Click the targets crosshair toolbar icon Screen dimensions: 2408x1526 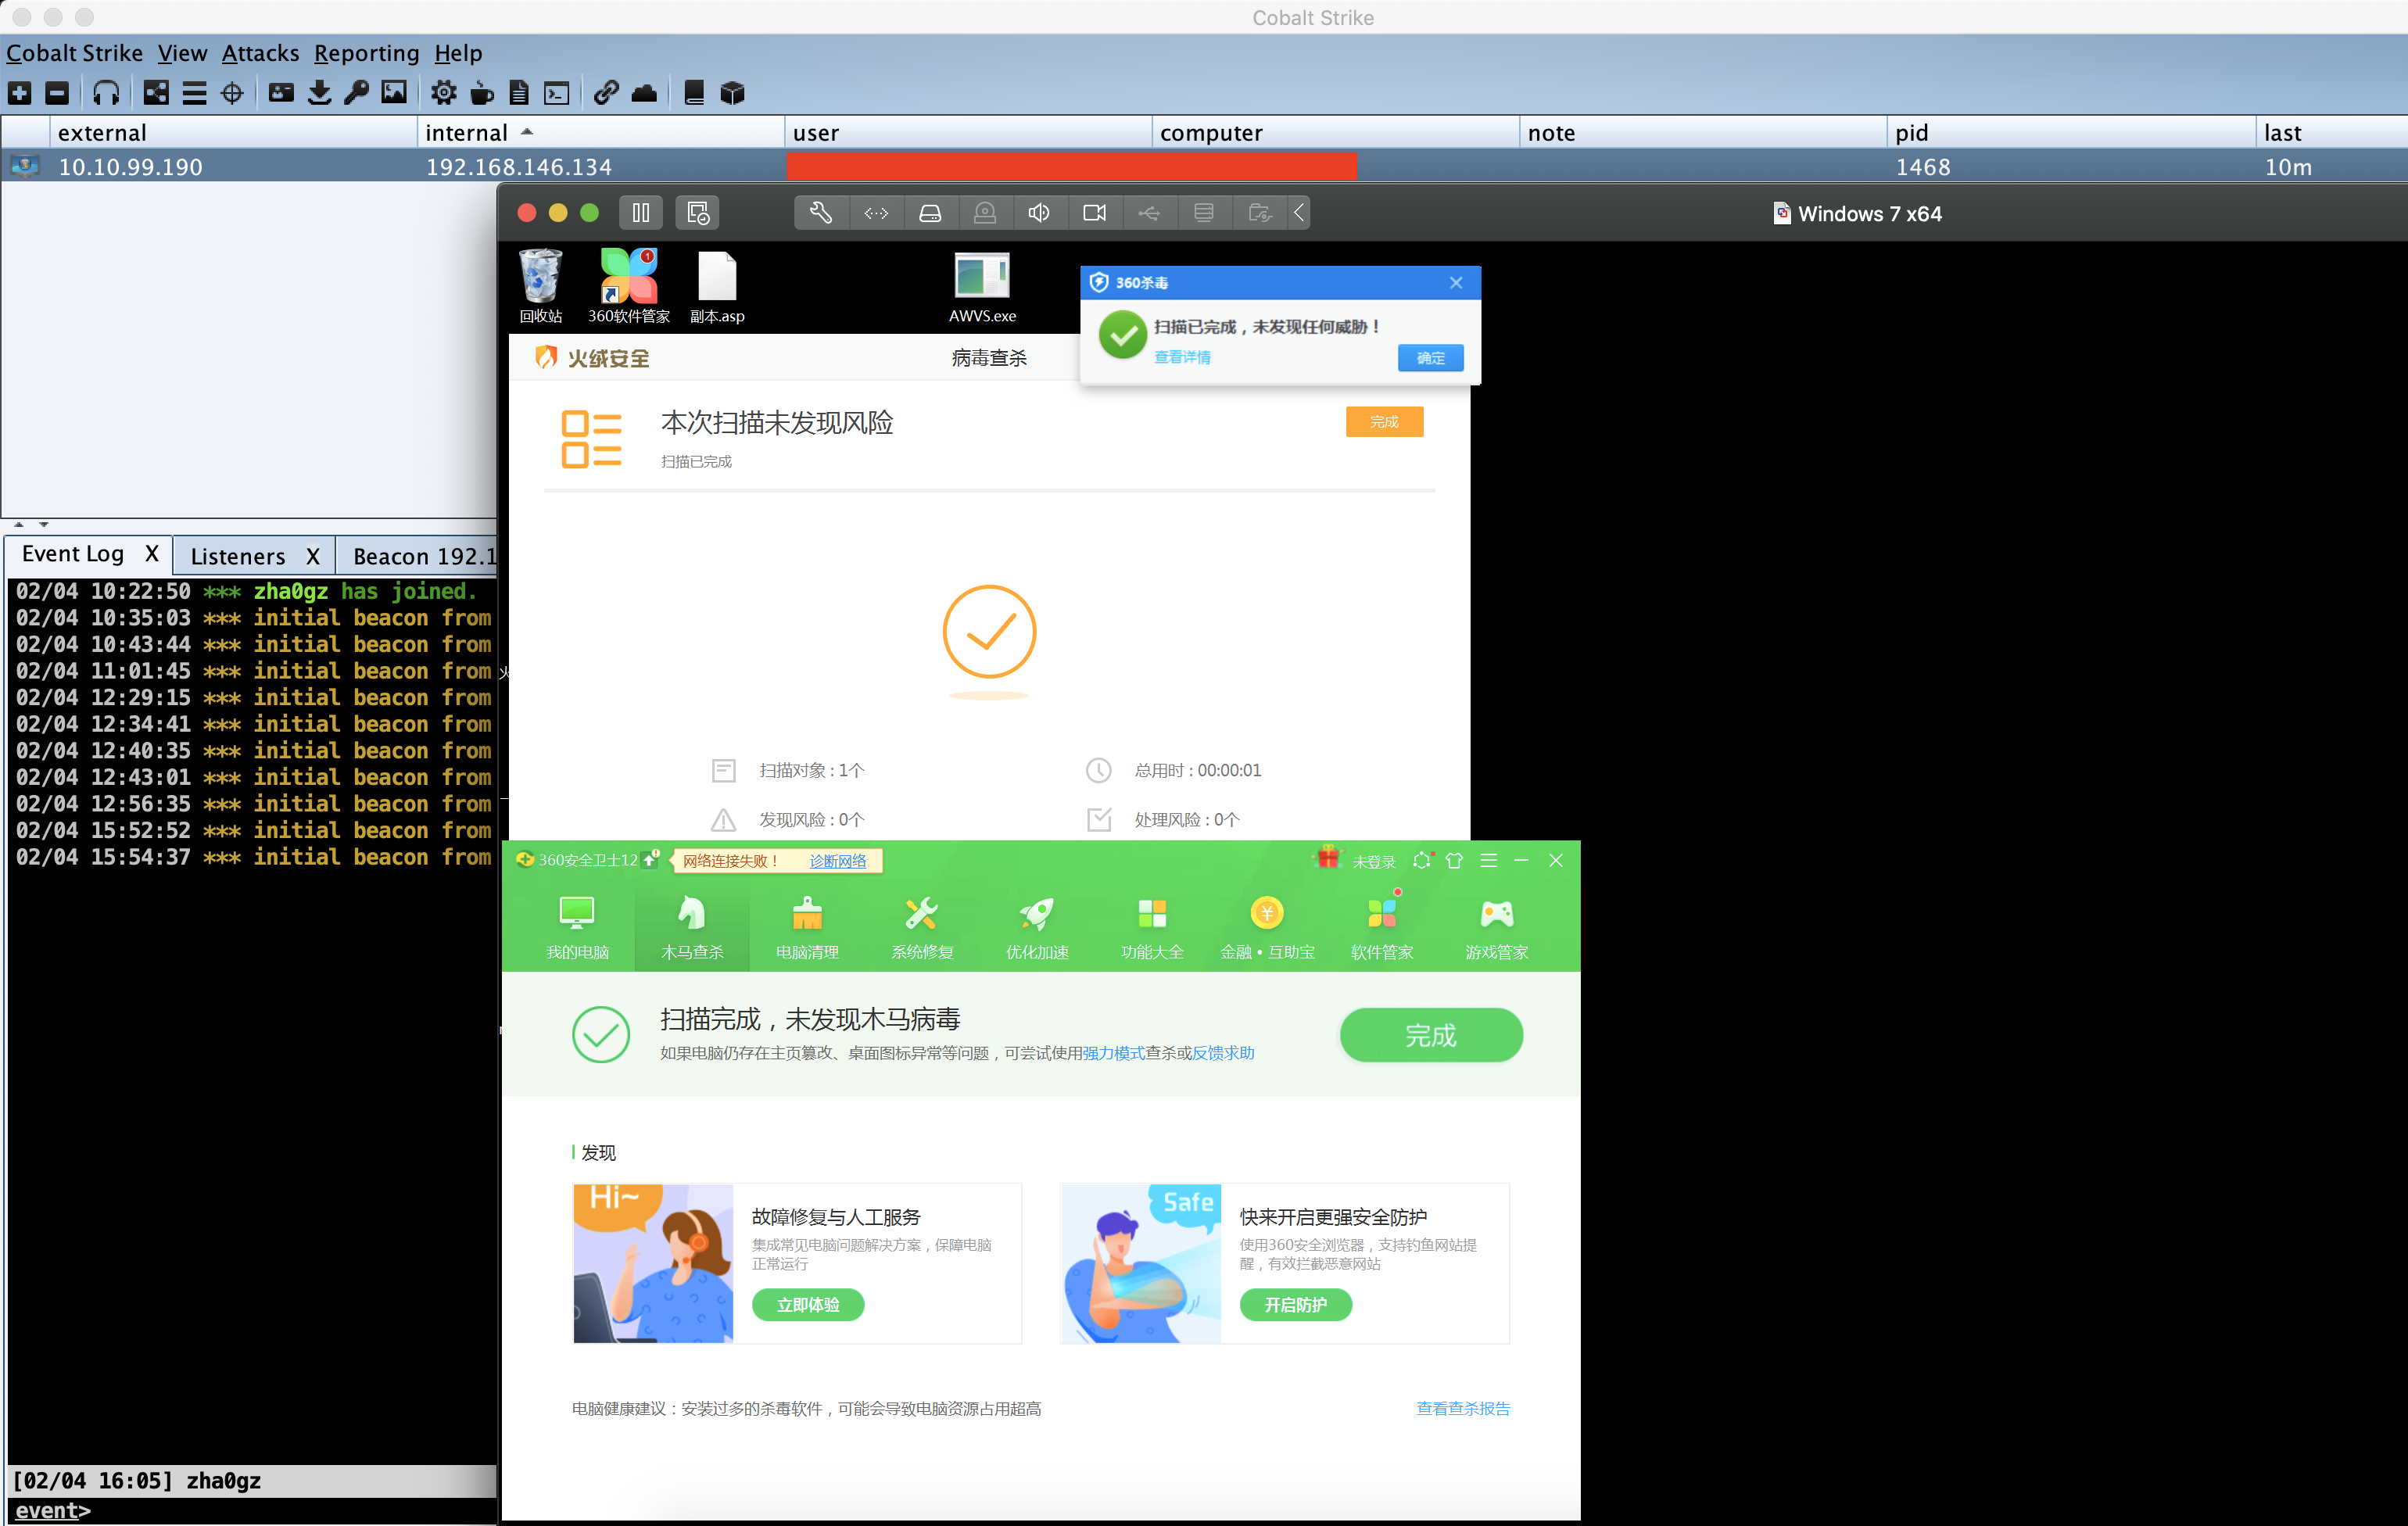click(232, 93)
